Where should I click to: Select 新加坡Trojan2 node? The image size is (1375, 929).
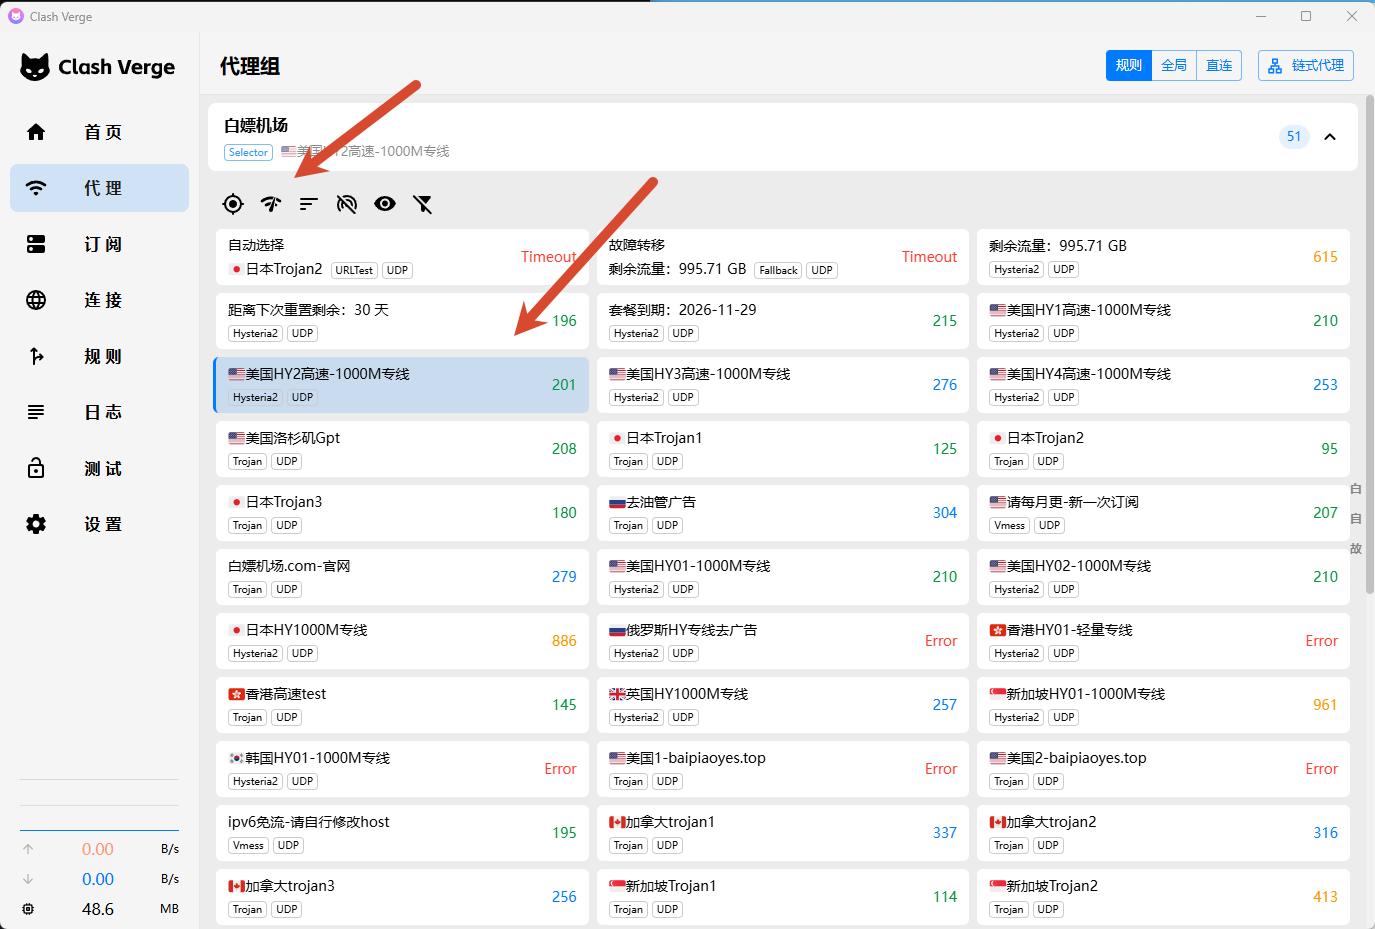click(1163, 897)
